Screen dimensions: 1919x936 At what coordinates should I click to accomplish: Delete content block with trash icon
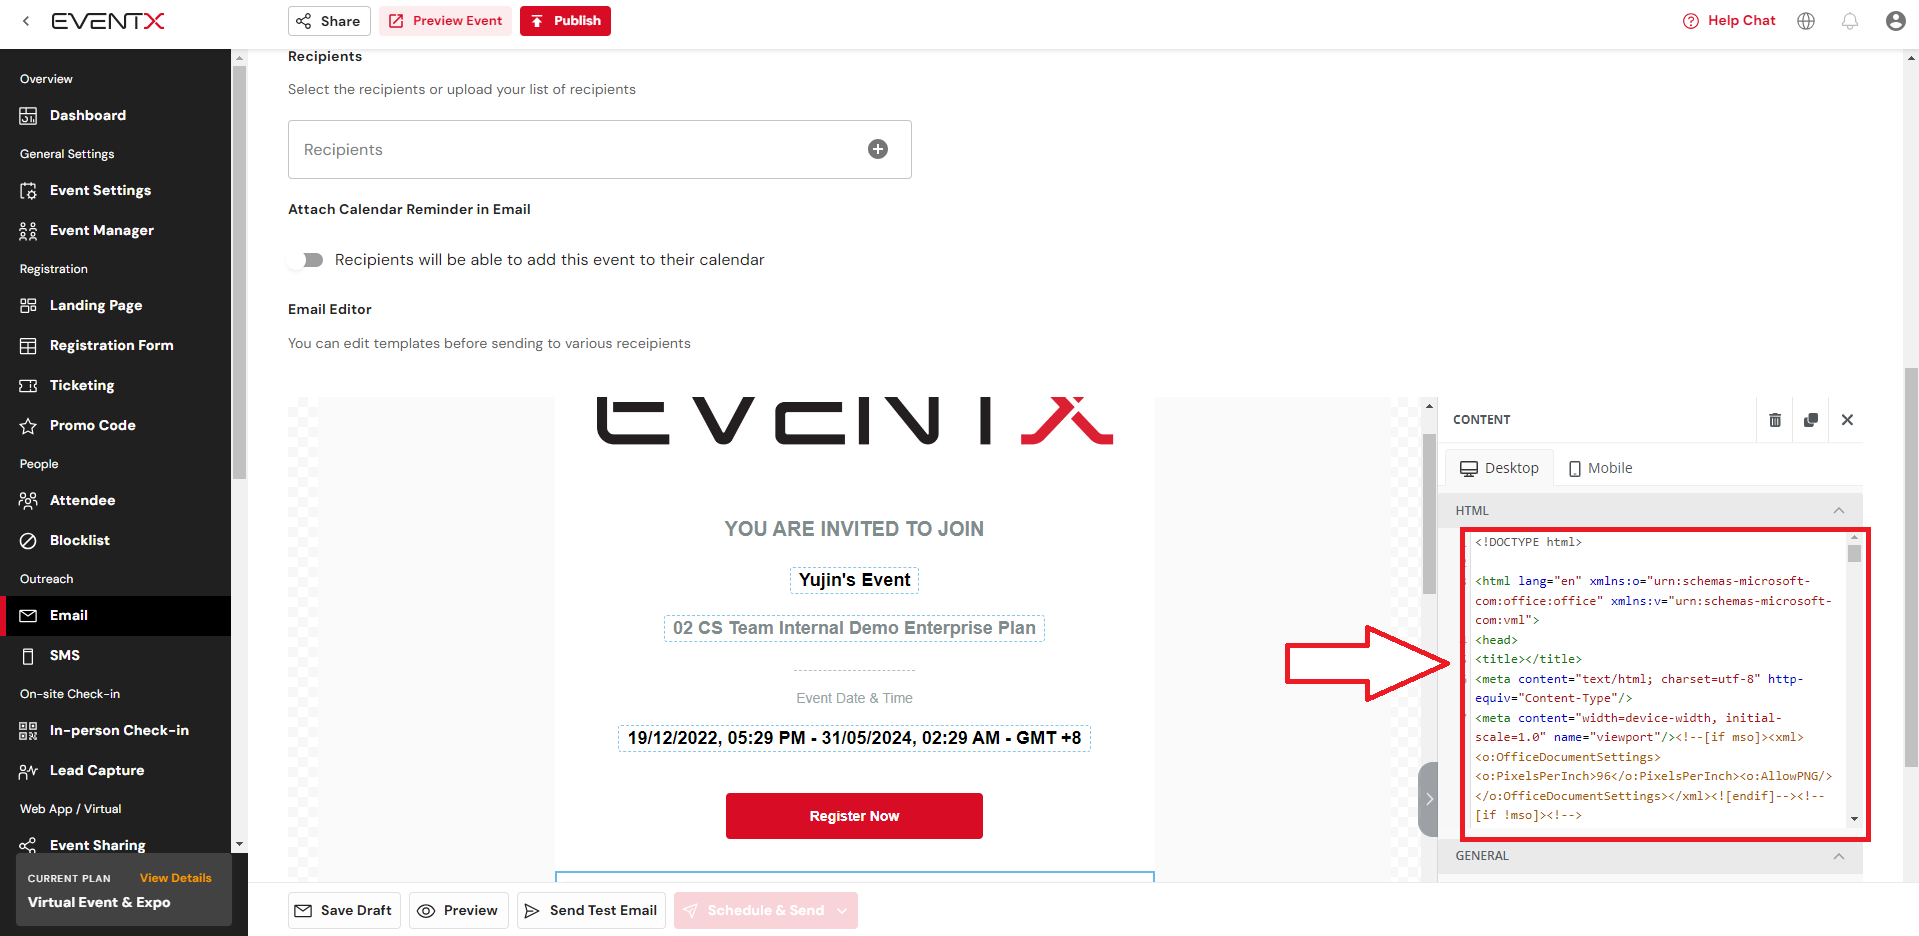click(1775, 420)
